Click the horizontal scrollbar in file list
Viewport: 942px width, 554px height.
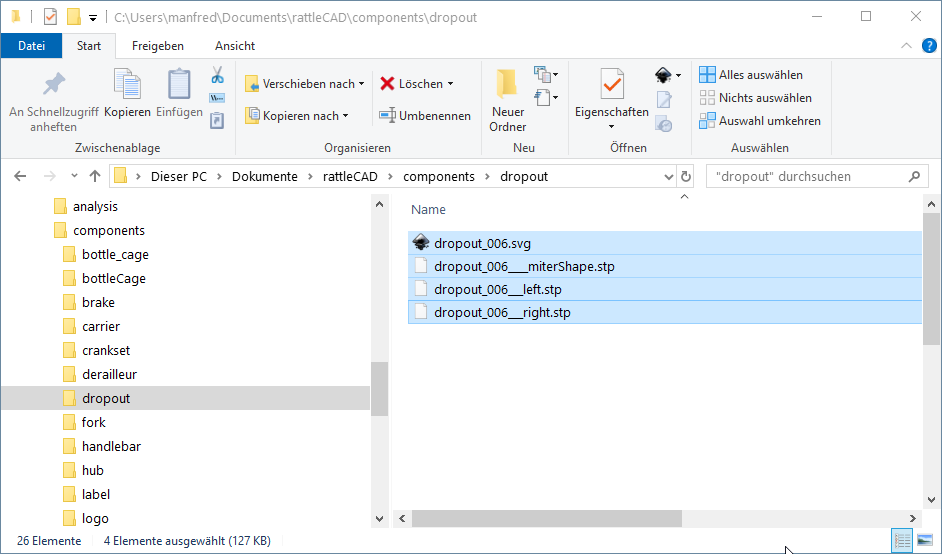[x=546, y=519]
